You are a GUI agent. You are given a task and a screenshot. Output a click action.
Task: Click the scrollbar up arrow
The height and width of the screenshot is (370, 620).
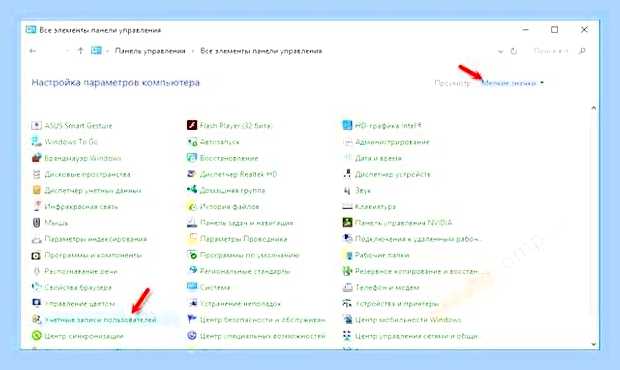coord(594,108)
